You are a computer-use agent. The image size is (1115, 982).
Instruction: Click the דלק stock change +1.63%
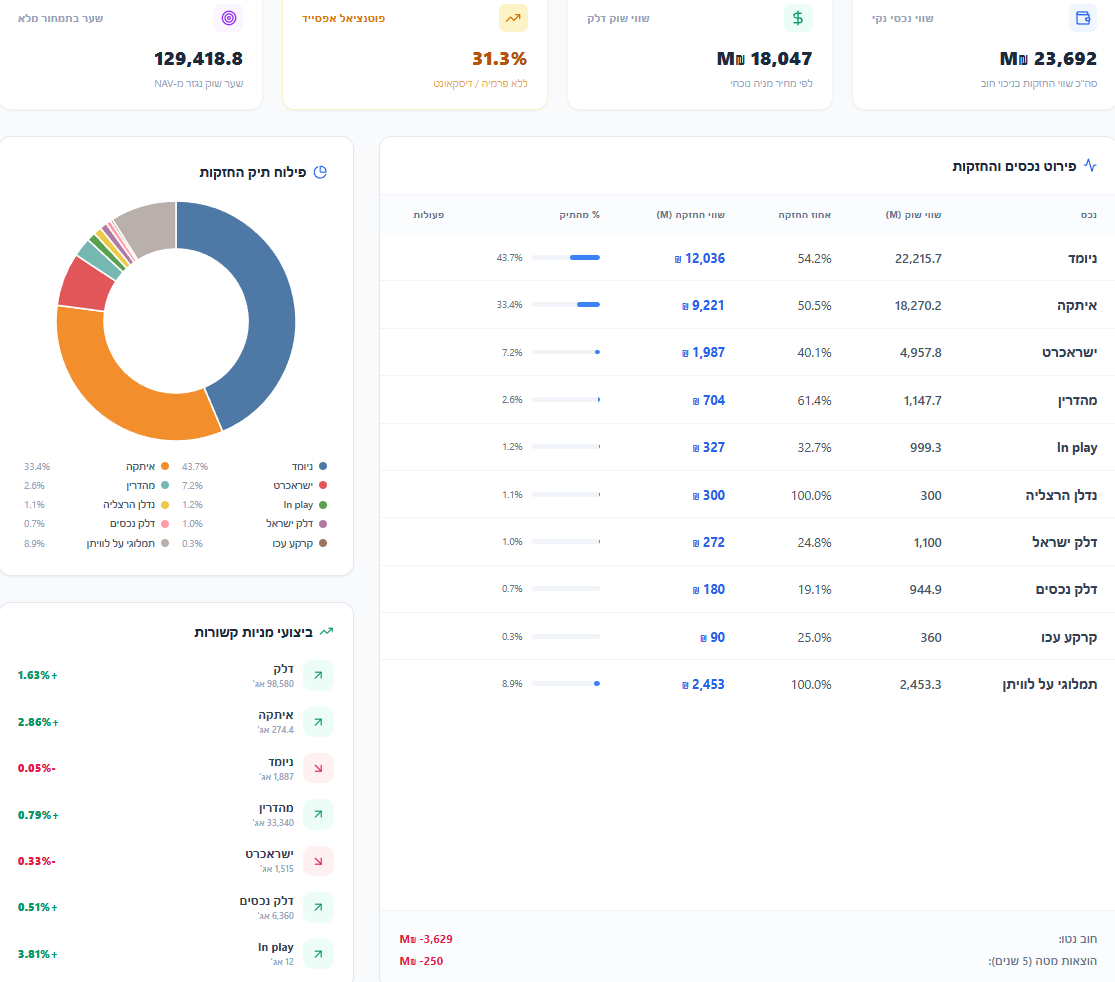click(x=38, y=675)
